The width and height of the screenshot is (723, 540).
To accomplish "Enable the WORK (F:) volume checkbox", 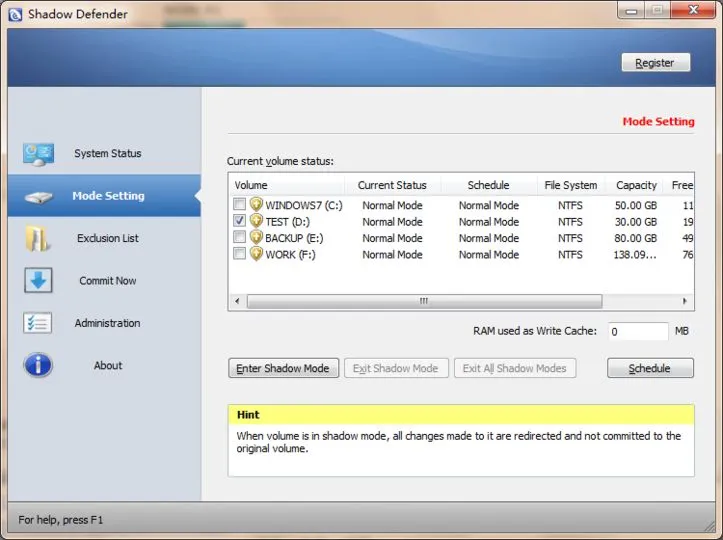I will tap(239, 254).
